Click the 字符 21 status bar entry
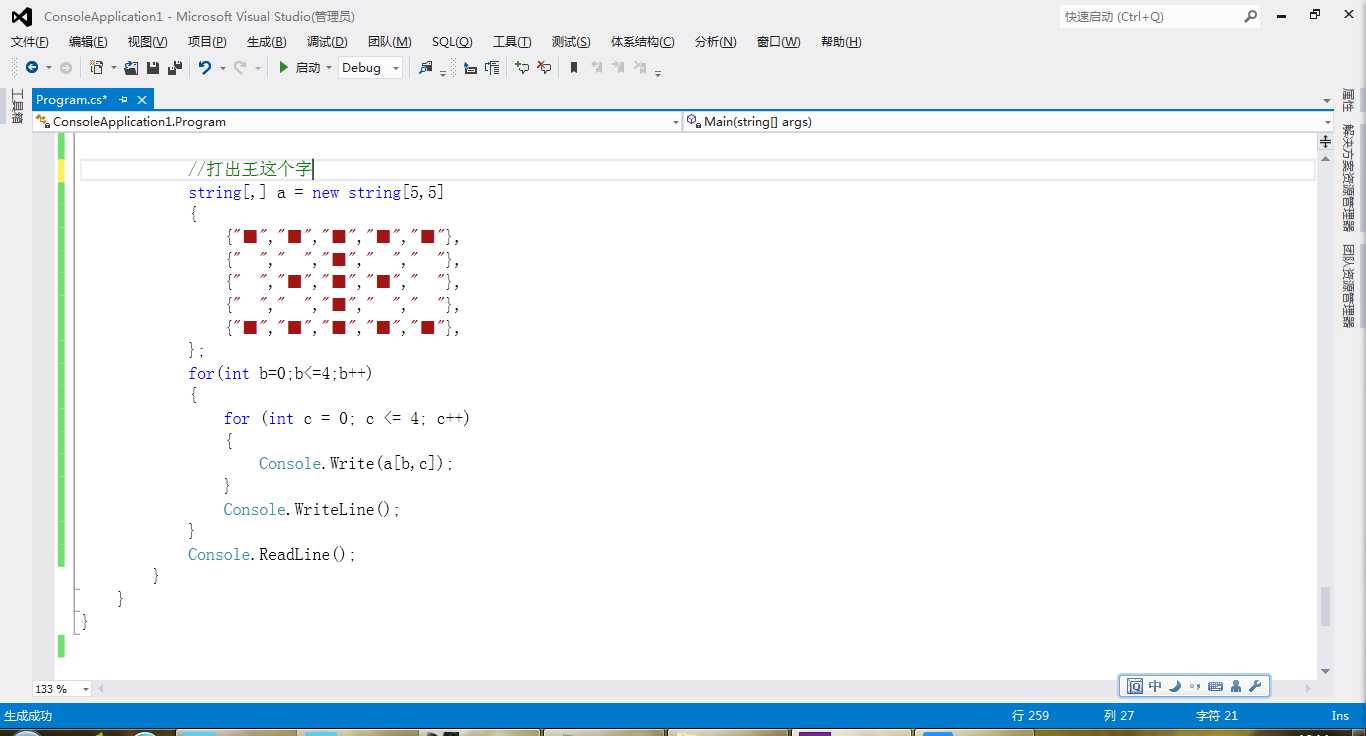The image size is (1366, 736). click(1217, 715)
